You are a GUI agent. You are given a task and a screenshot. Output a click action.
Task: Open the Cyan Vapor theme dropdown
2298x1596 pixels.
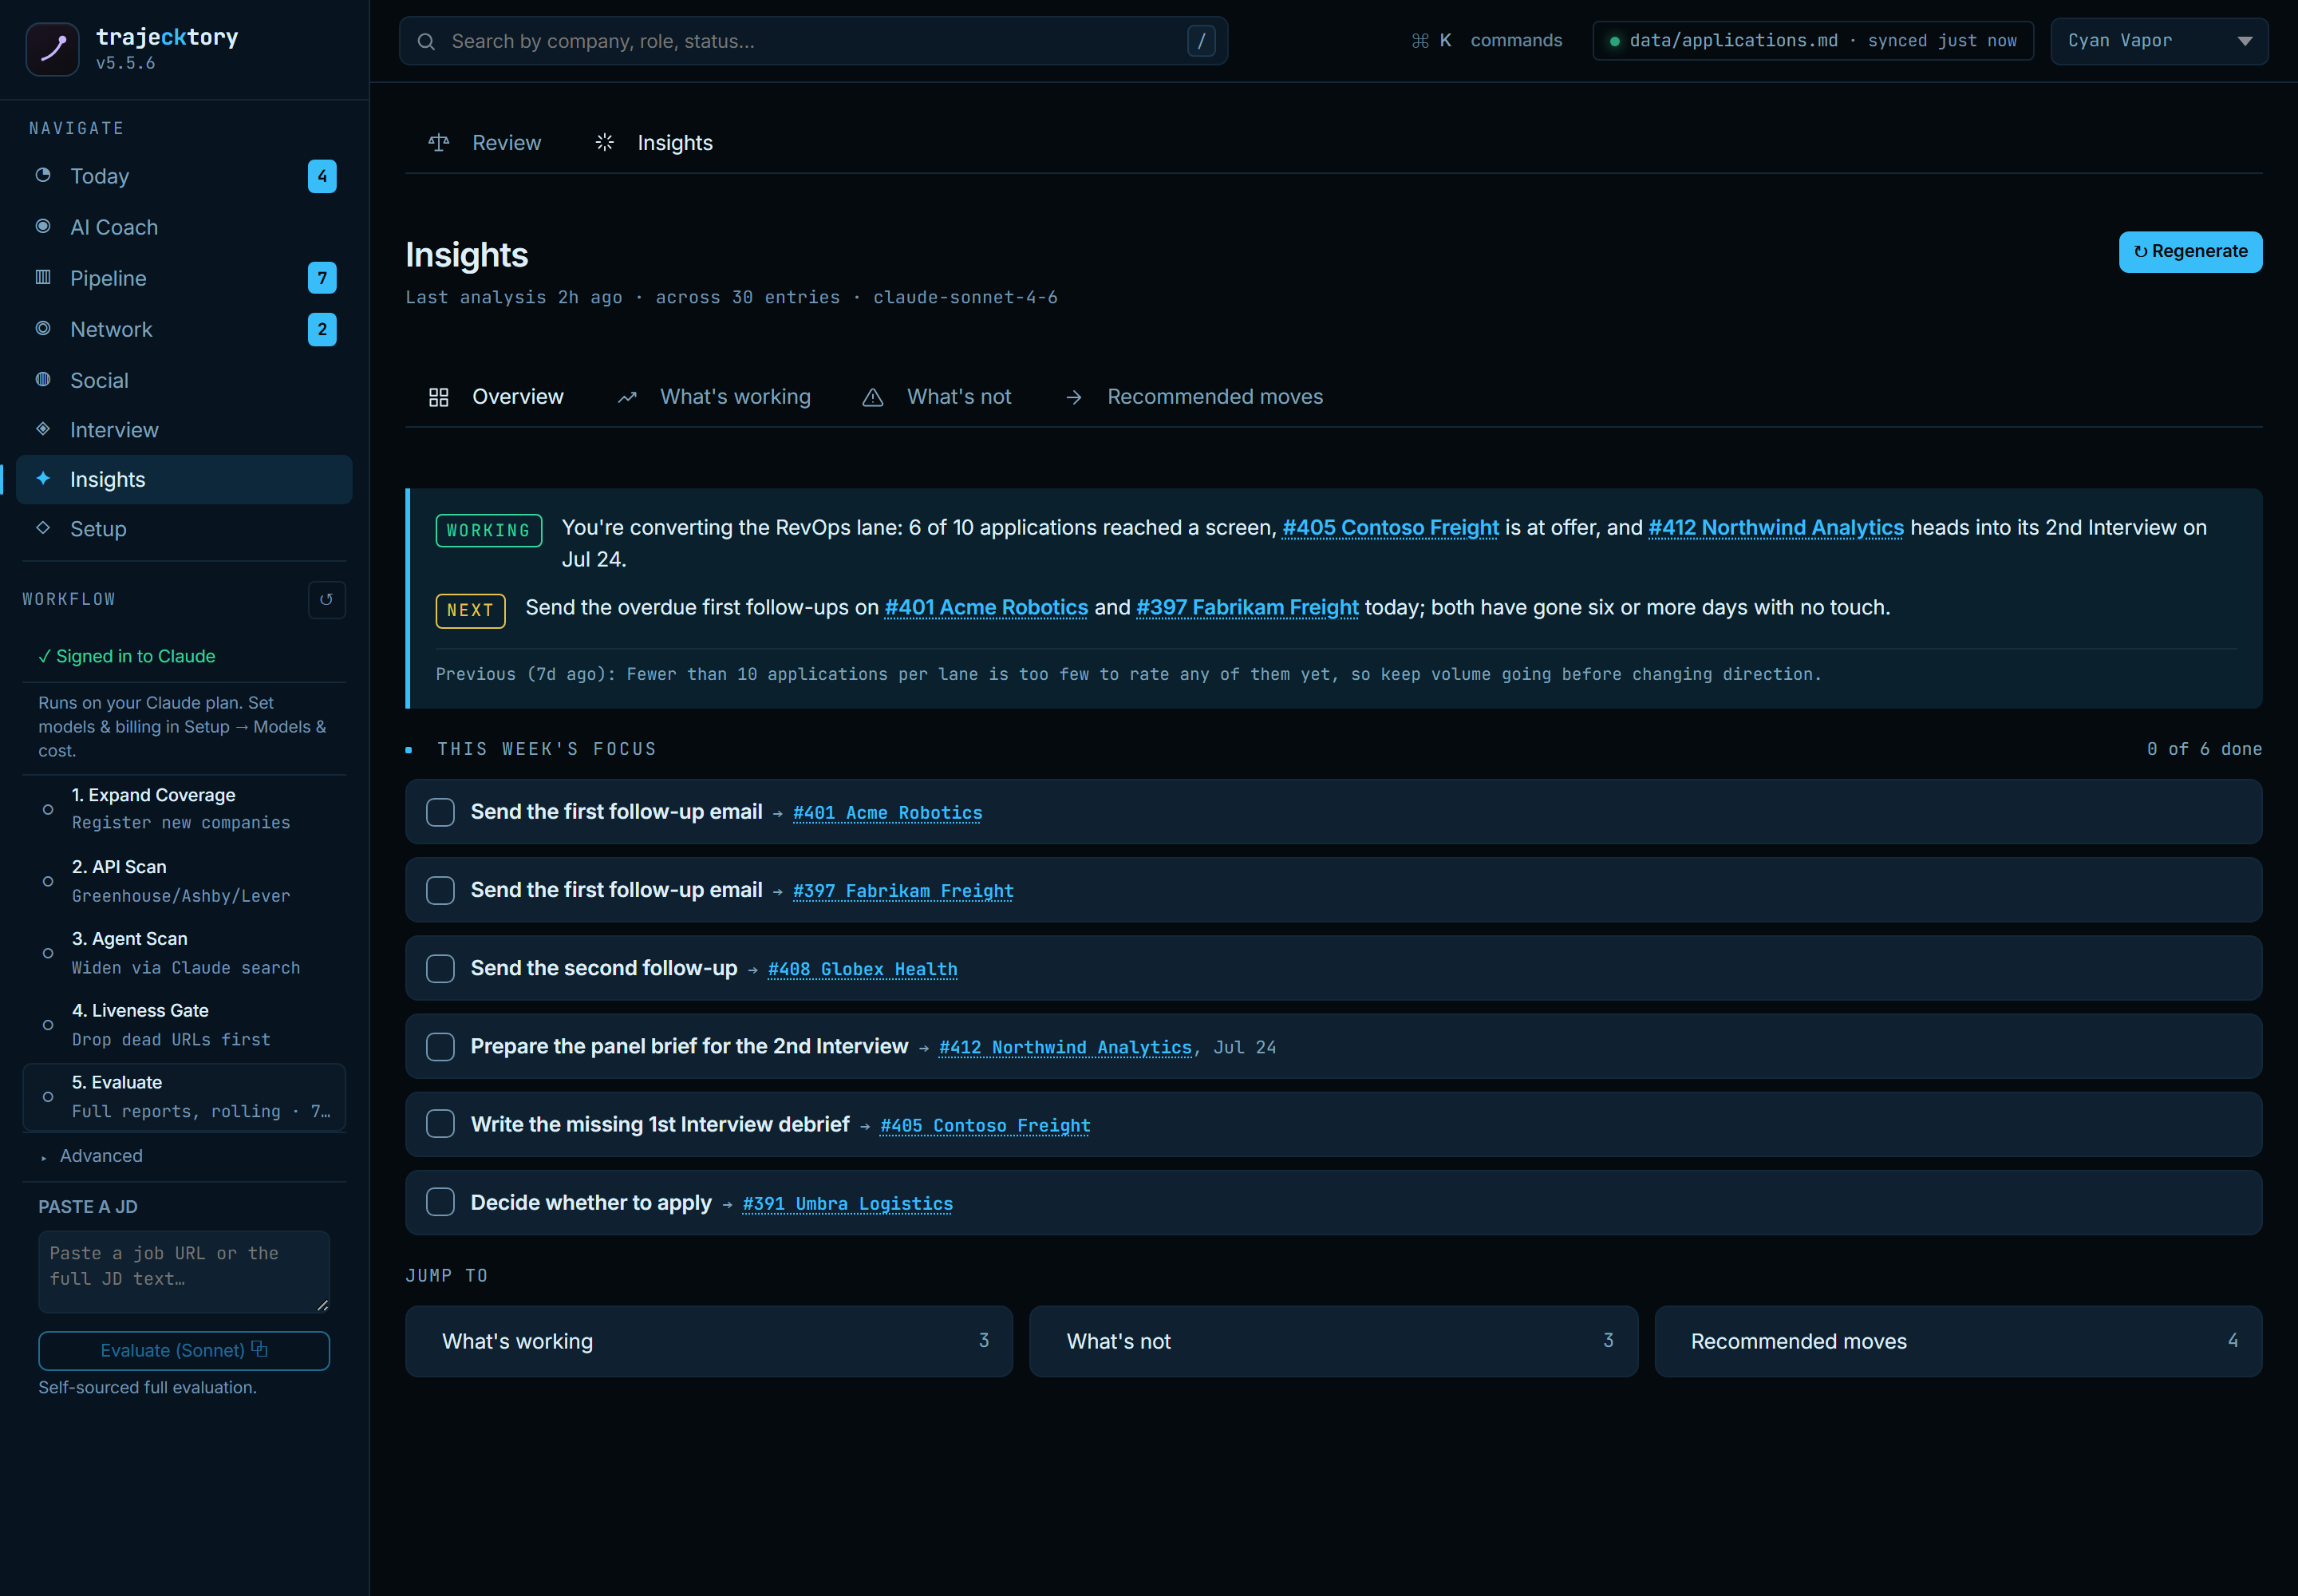[2159, 41]
